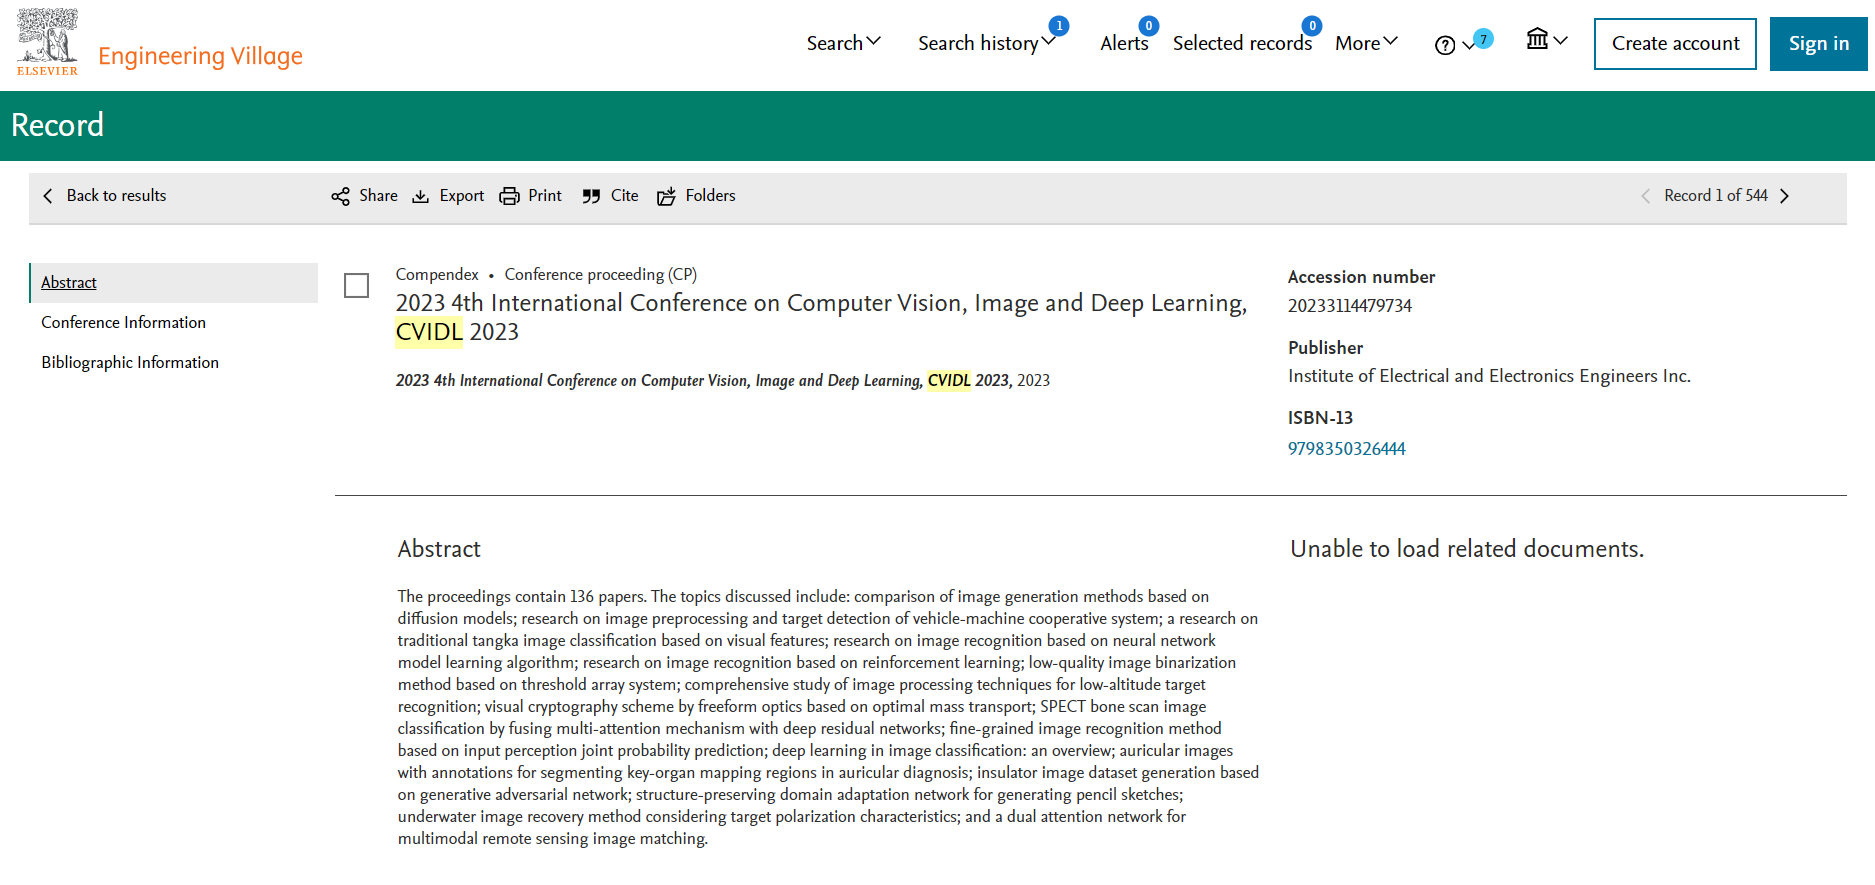The width and height of the screenshot is (1875, 885).
Task: Select the Abstract section in the sidebar
Action: coord(69,283)
